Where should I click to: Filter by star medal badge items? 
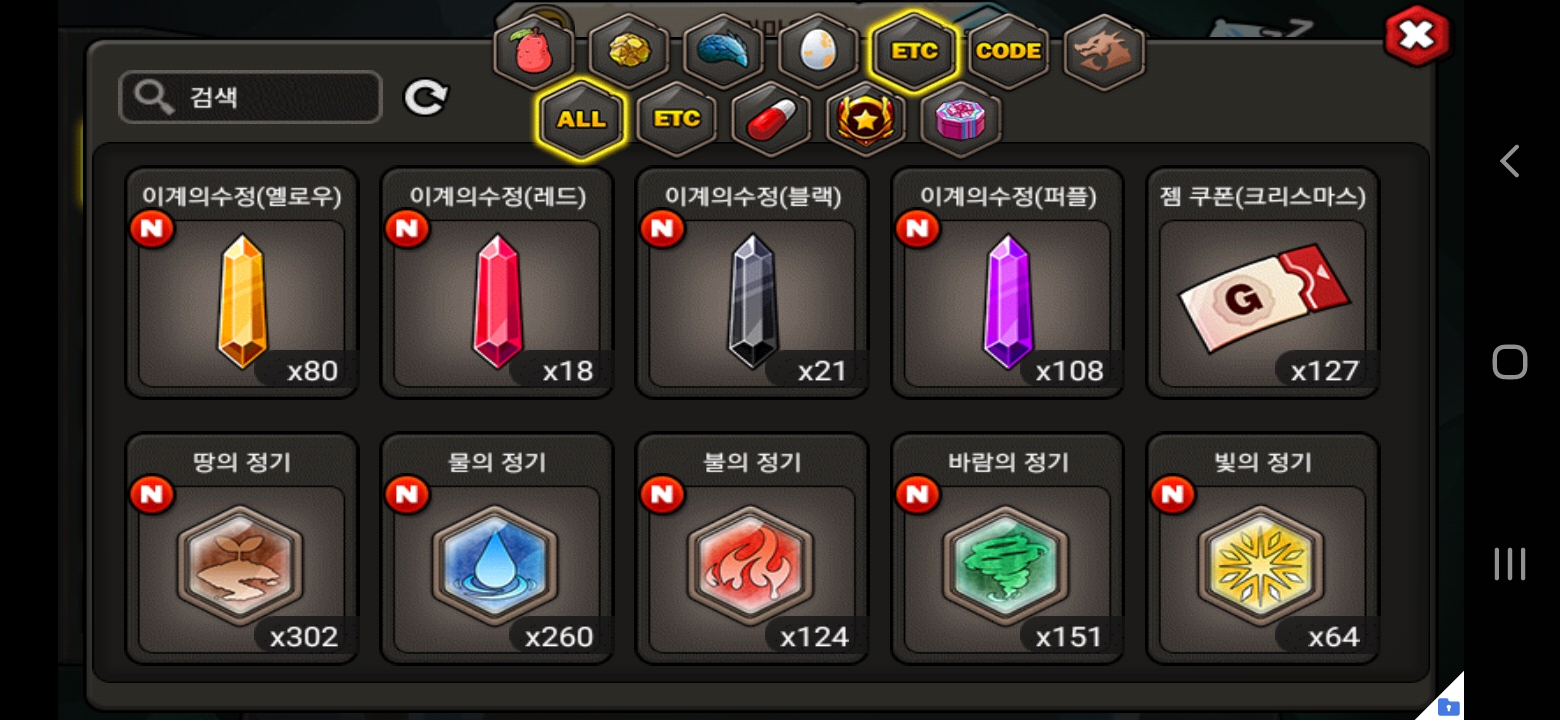point(865,119)
